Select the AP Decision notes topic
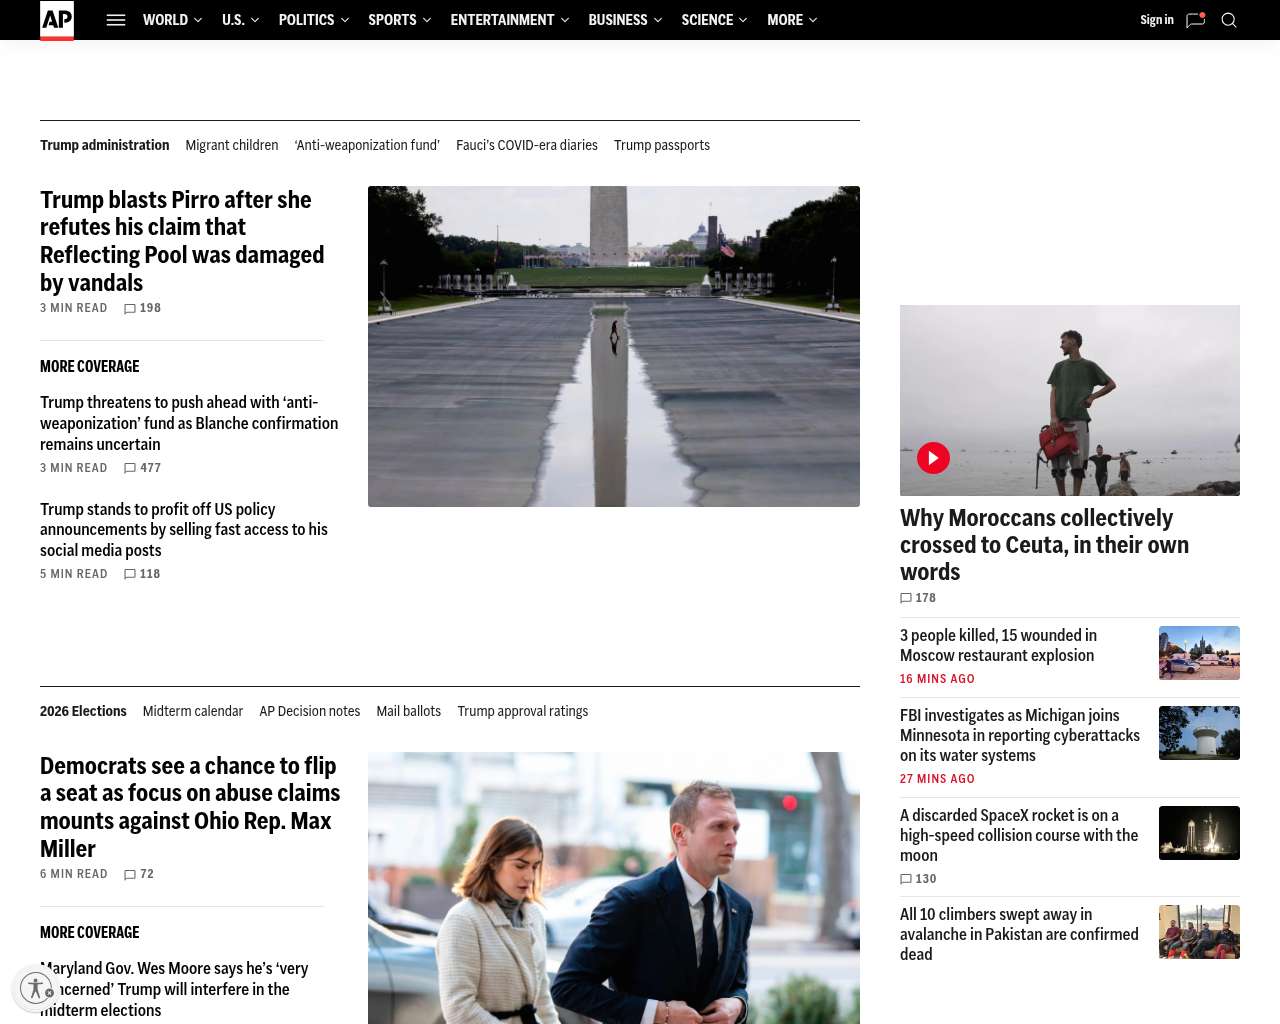The width and height of the screenshot is (1280, 1024). click(x=310, y=711)
